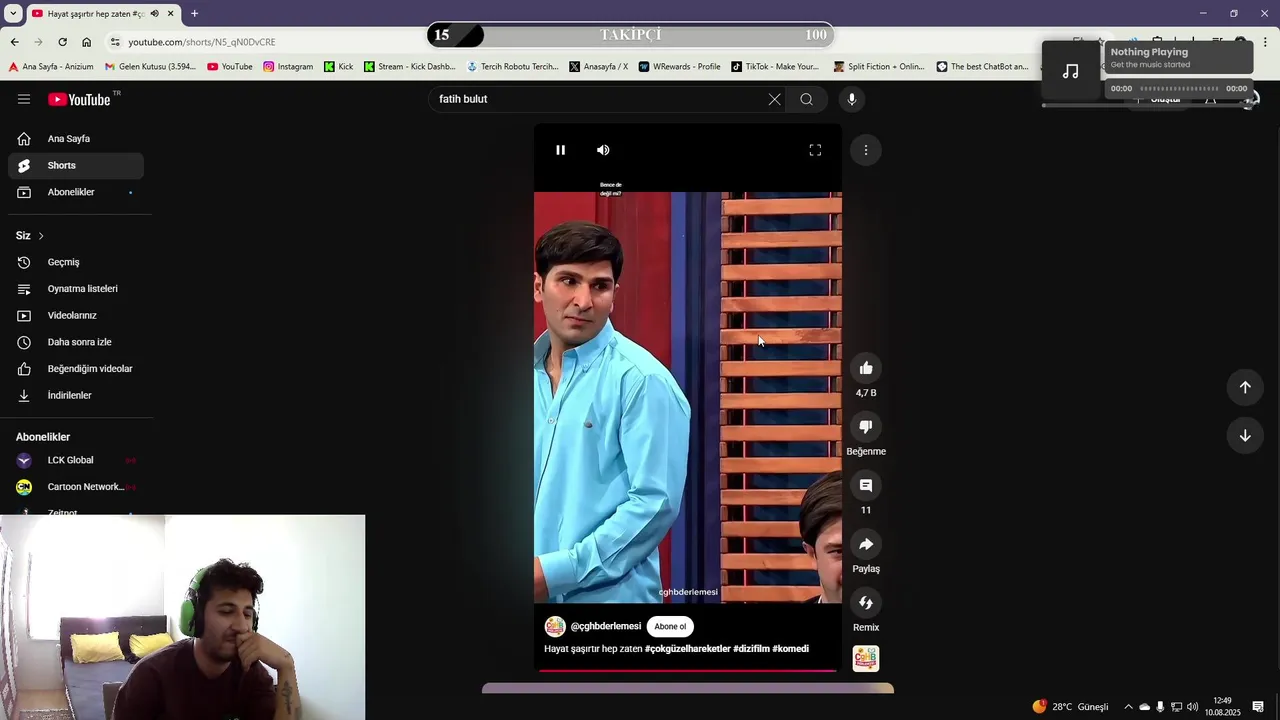Open the browser home page

pyautogui.click(x=86, y=42)
